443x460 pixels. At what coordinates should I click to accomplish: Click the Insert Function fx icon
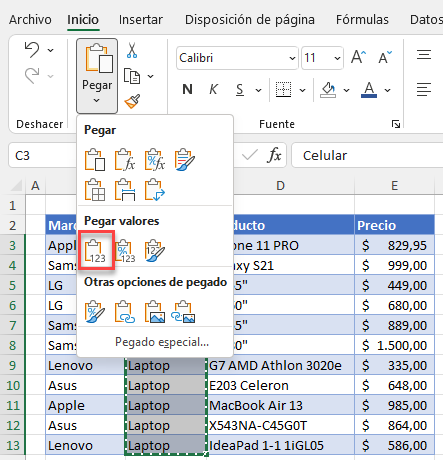[x=274, y=155]
